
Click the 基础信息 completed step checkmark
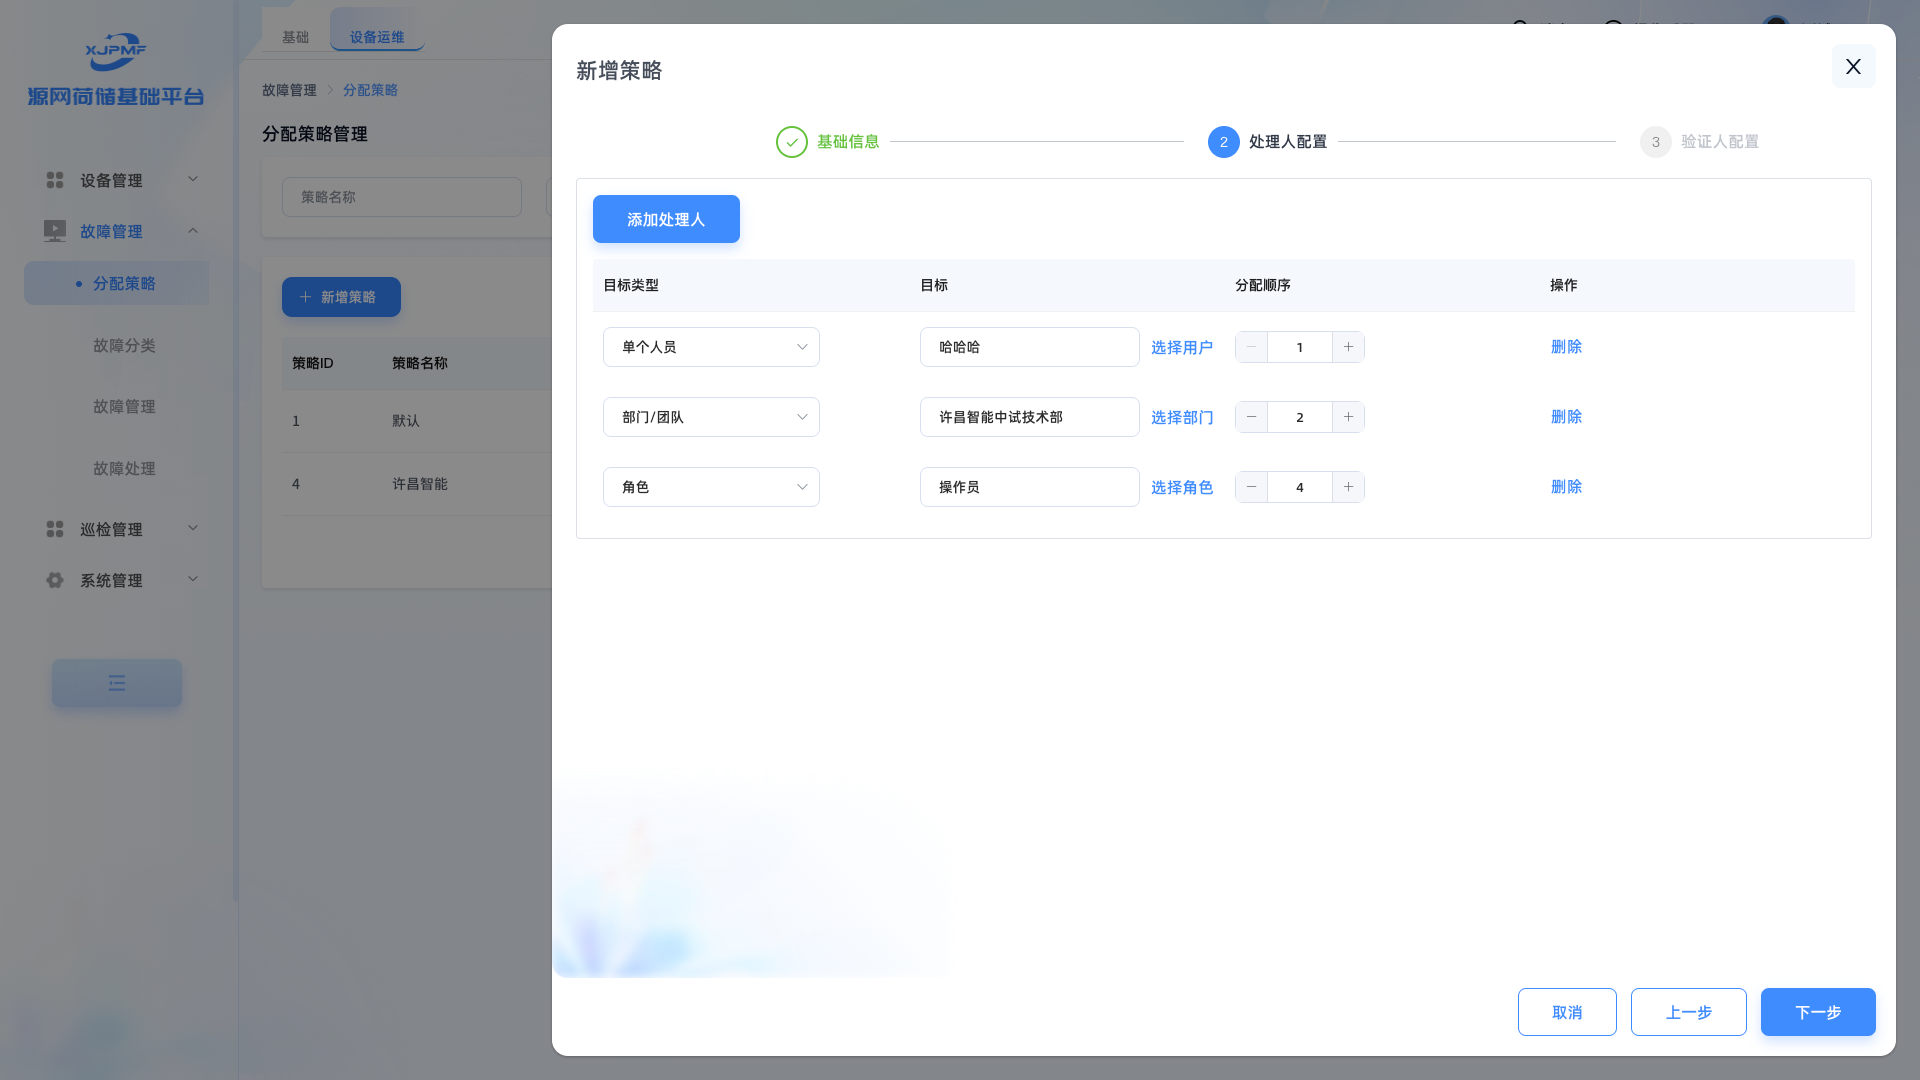(x=791, y=142)
